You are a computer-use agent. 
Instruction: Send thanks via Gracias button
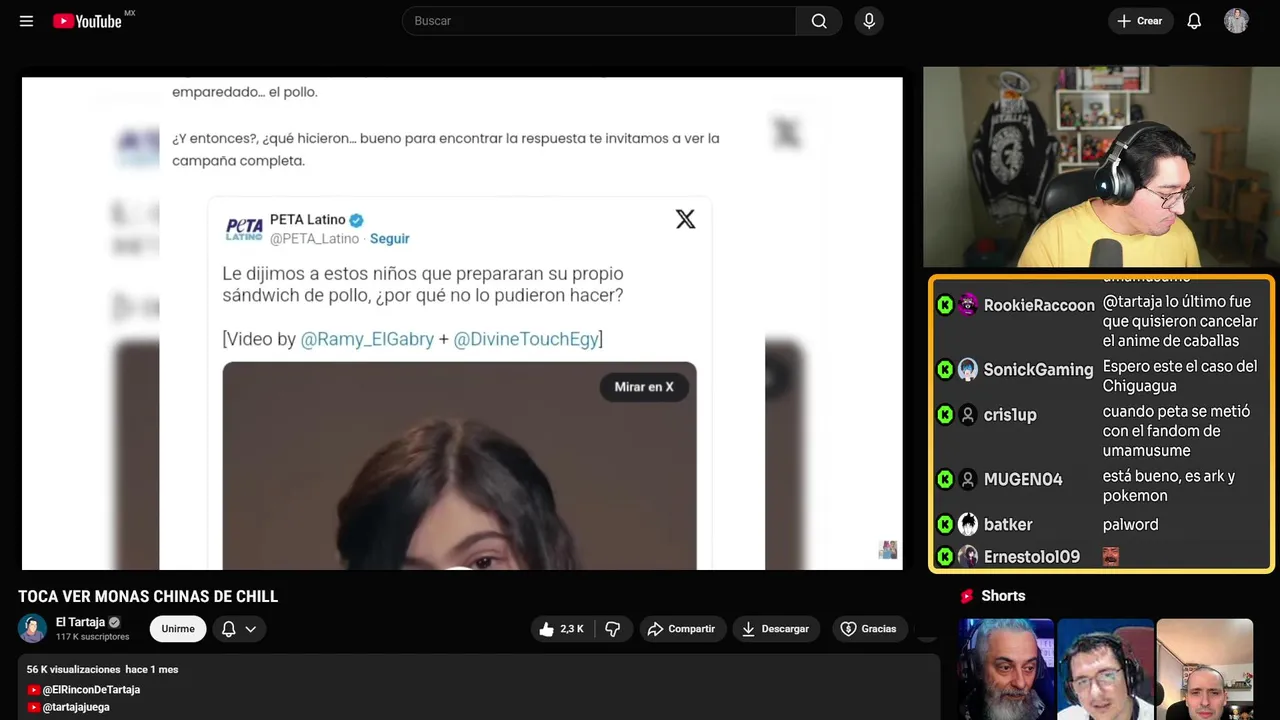[x=868, y=629]
